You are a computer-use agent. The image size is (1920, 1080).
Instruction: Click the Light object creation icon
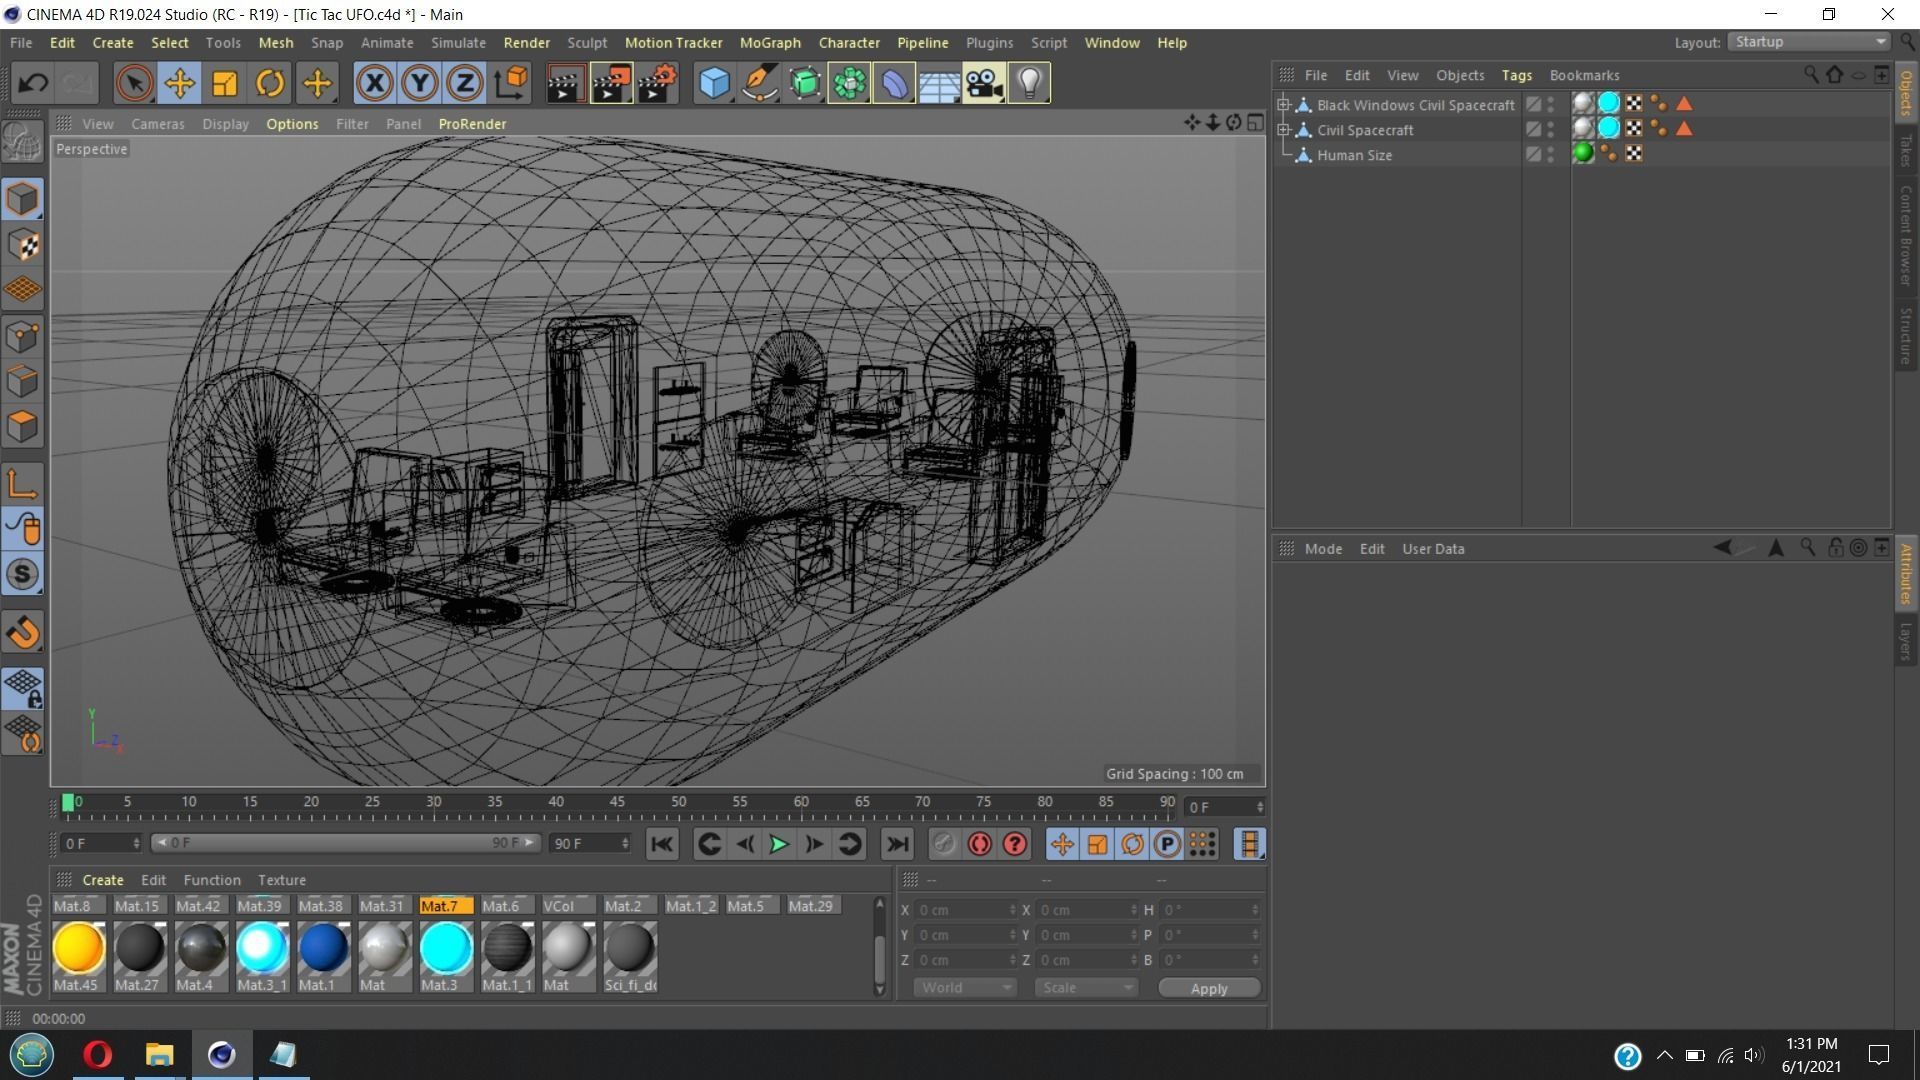pyautogui.click(x=1029, y=83)
